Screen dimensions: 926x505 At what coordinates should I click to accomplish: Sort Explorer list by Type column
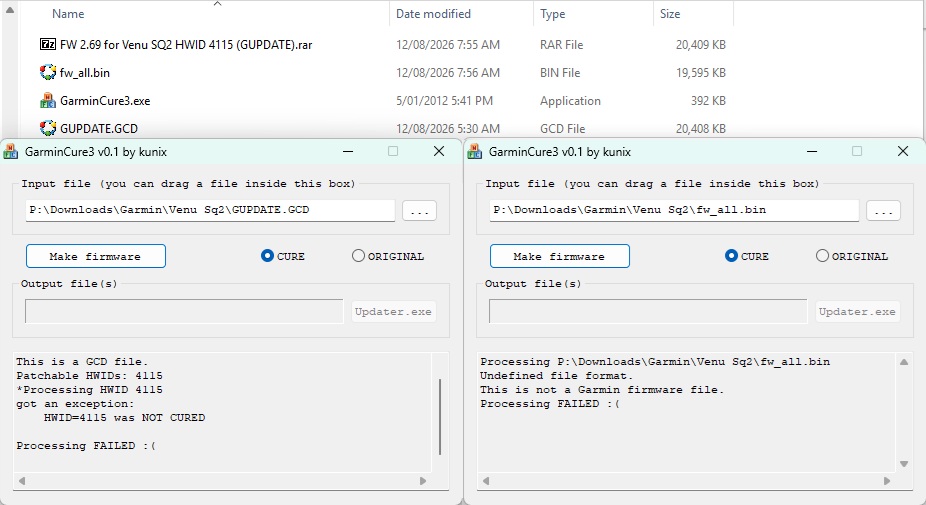[x=552, y=14]
